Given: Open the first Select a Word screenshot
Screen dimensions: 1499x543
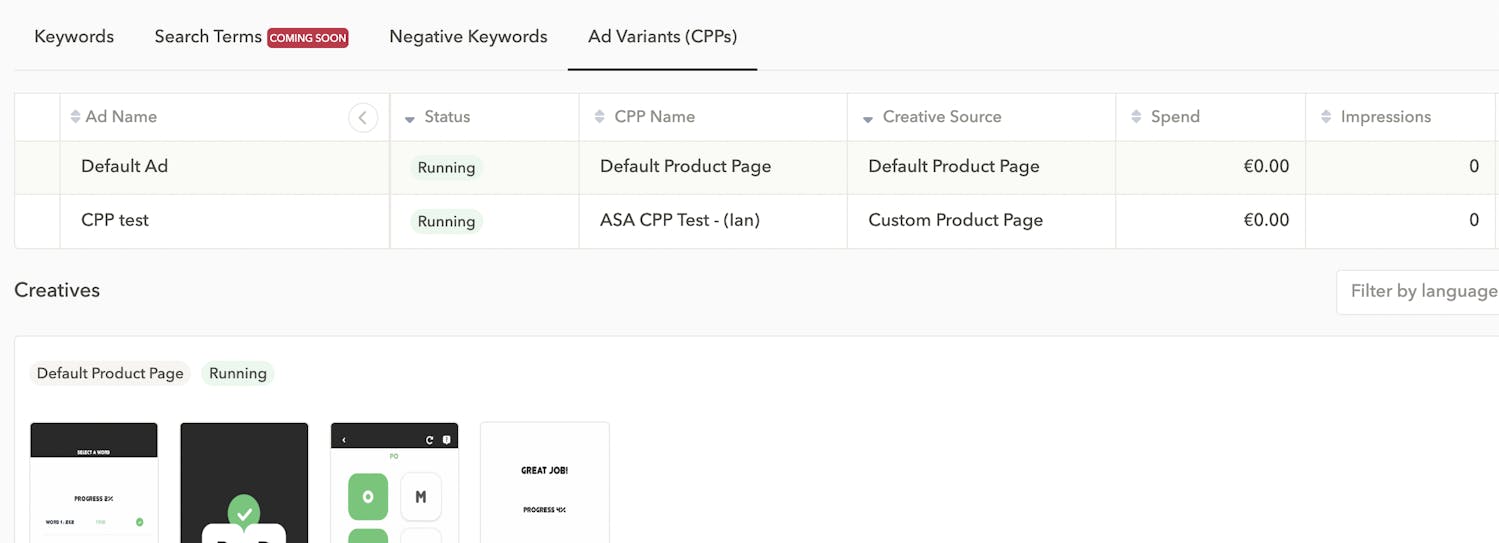Looking at the screenshot, I should [x=94, y=482].
